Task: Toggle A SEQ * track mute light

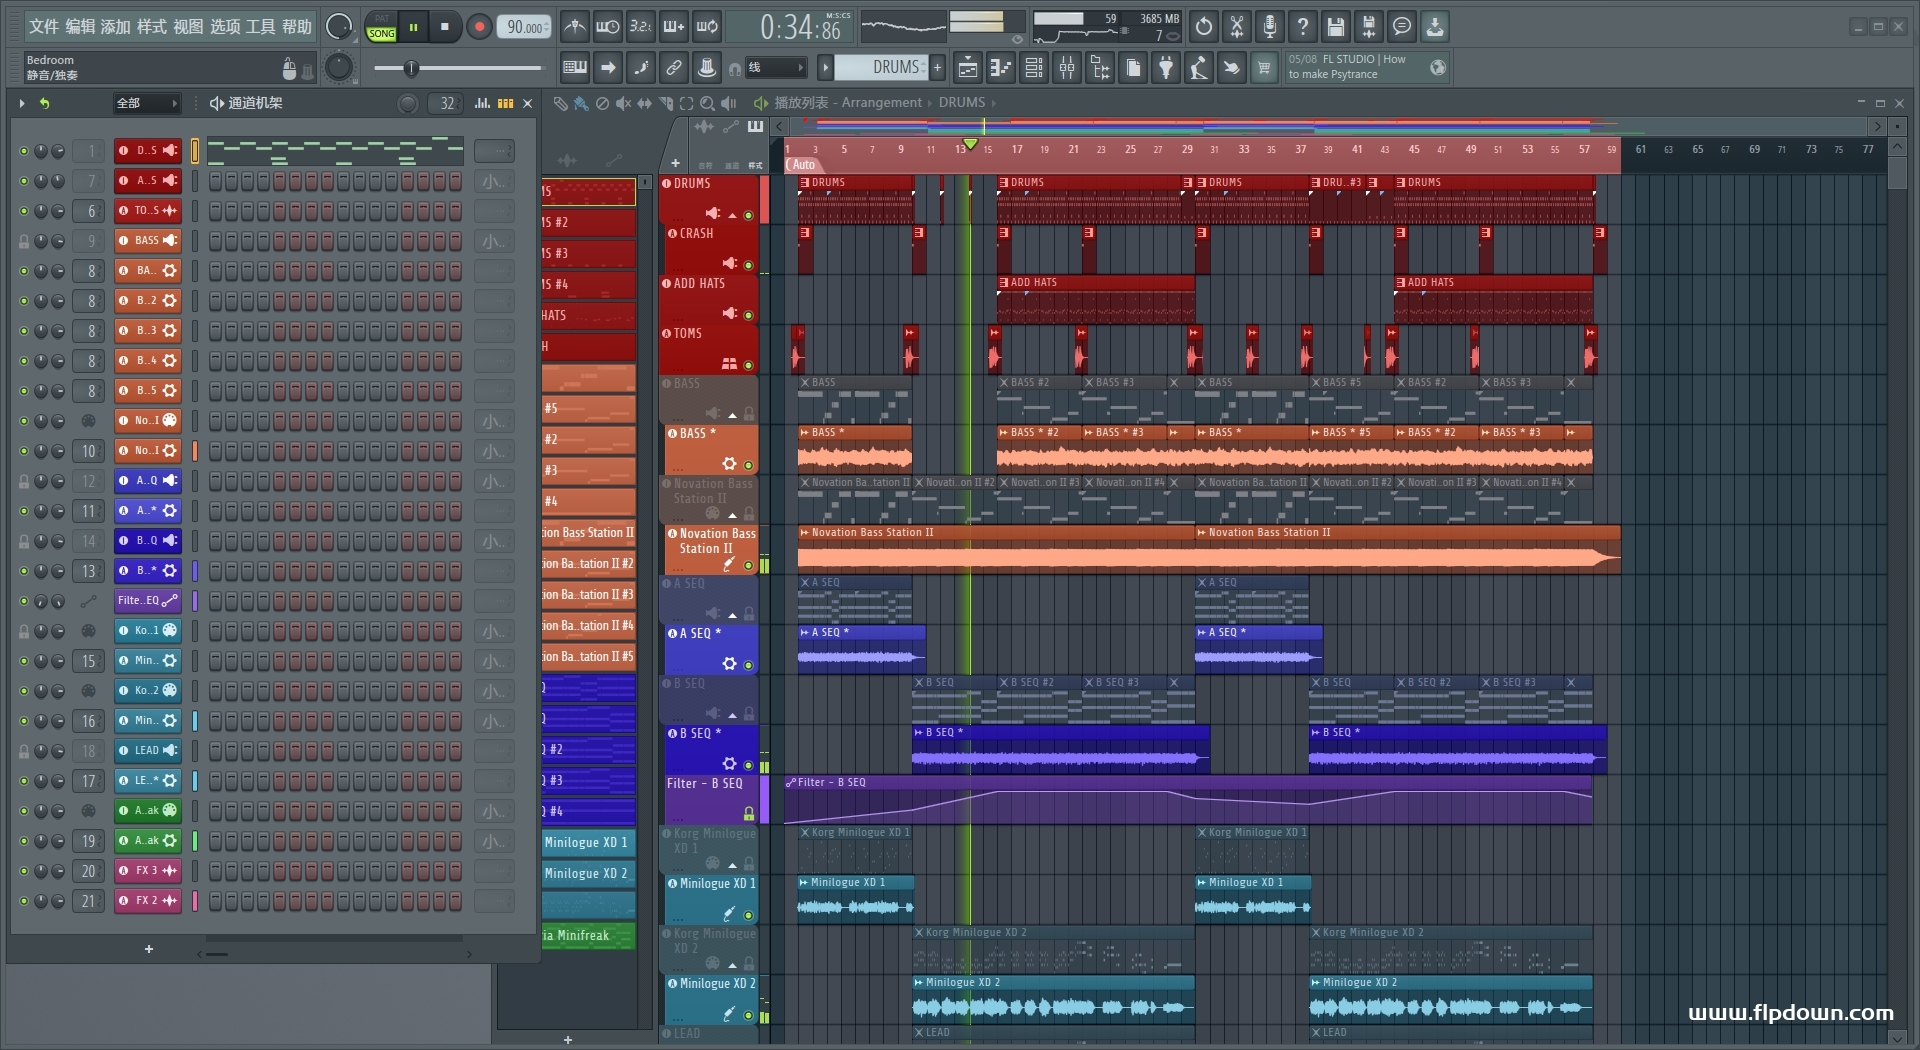Action: (748, 665)
